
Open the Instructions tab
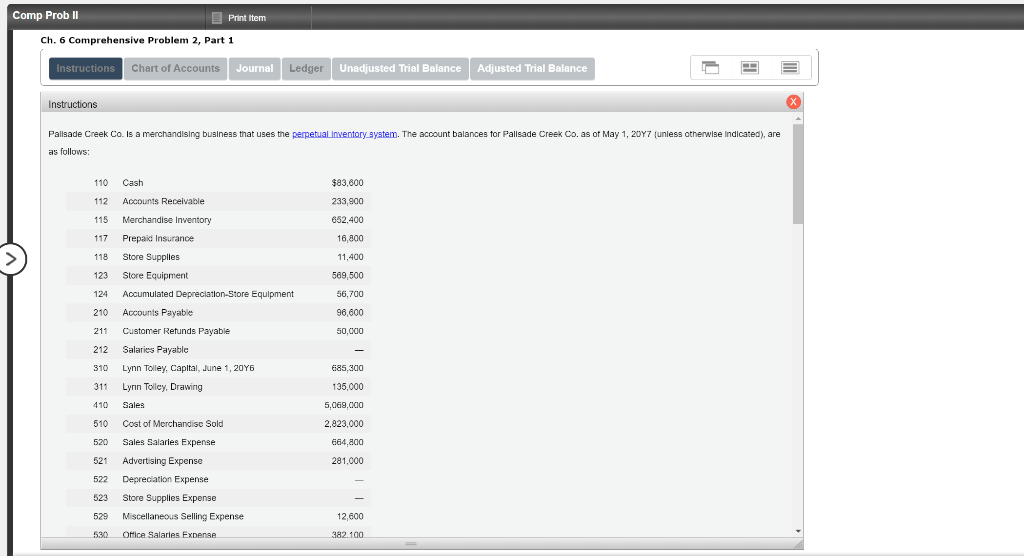(x=86, y=69)
